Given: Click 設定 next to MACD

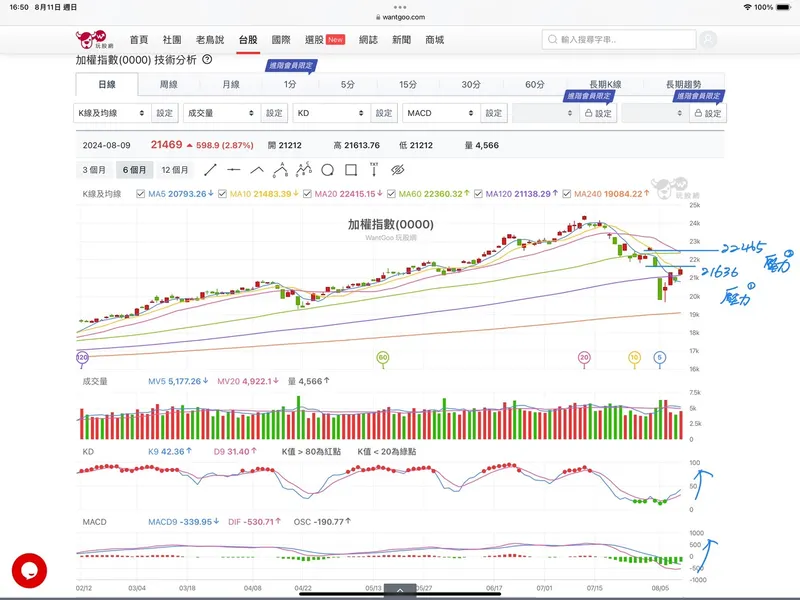Looking at the screenshot, I should pos(493,113).
